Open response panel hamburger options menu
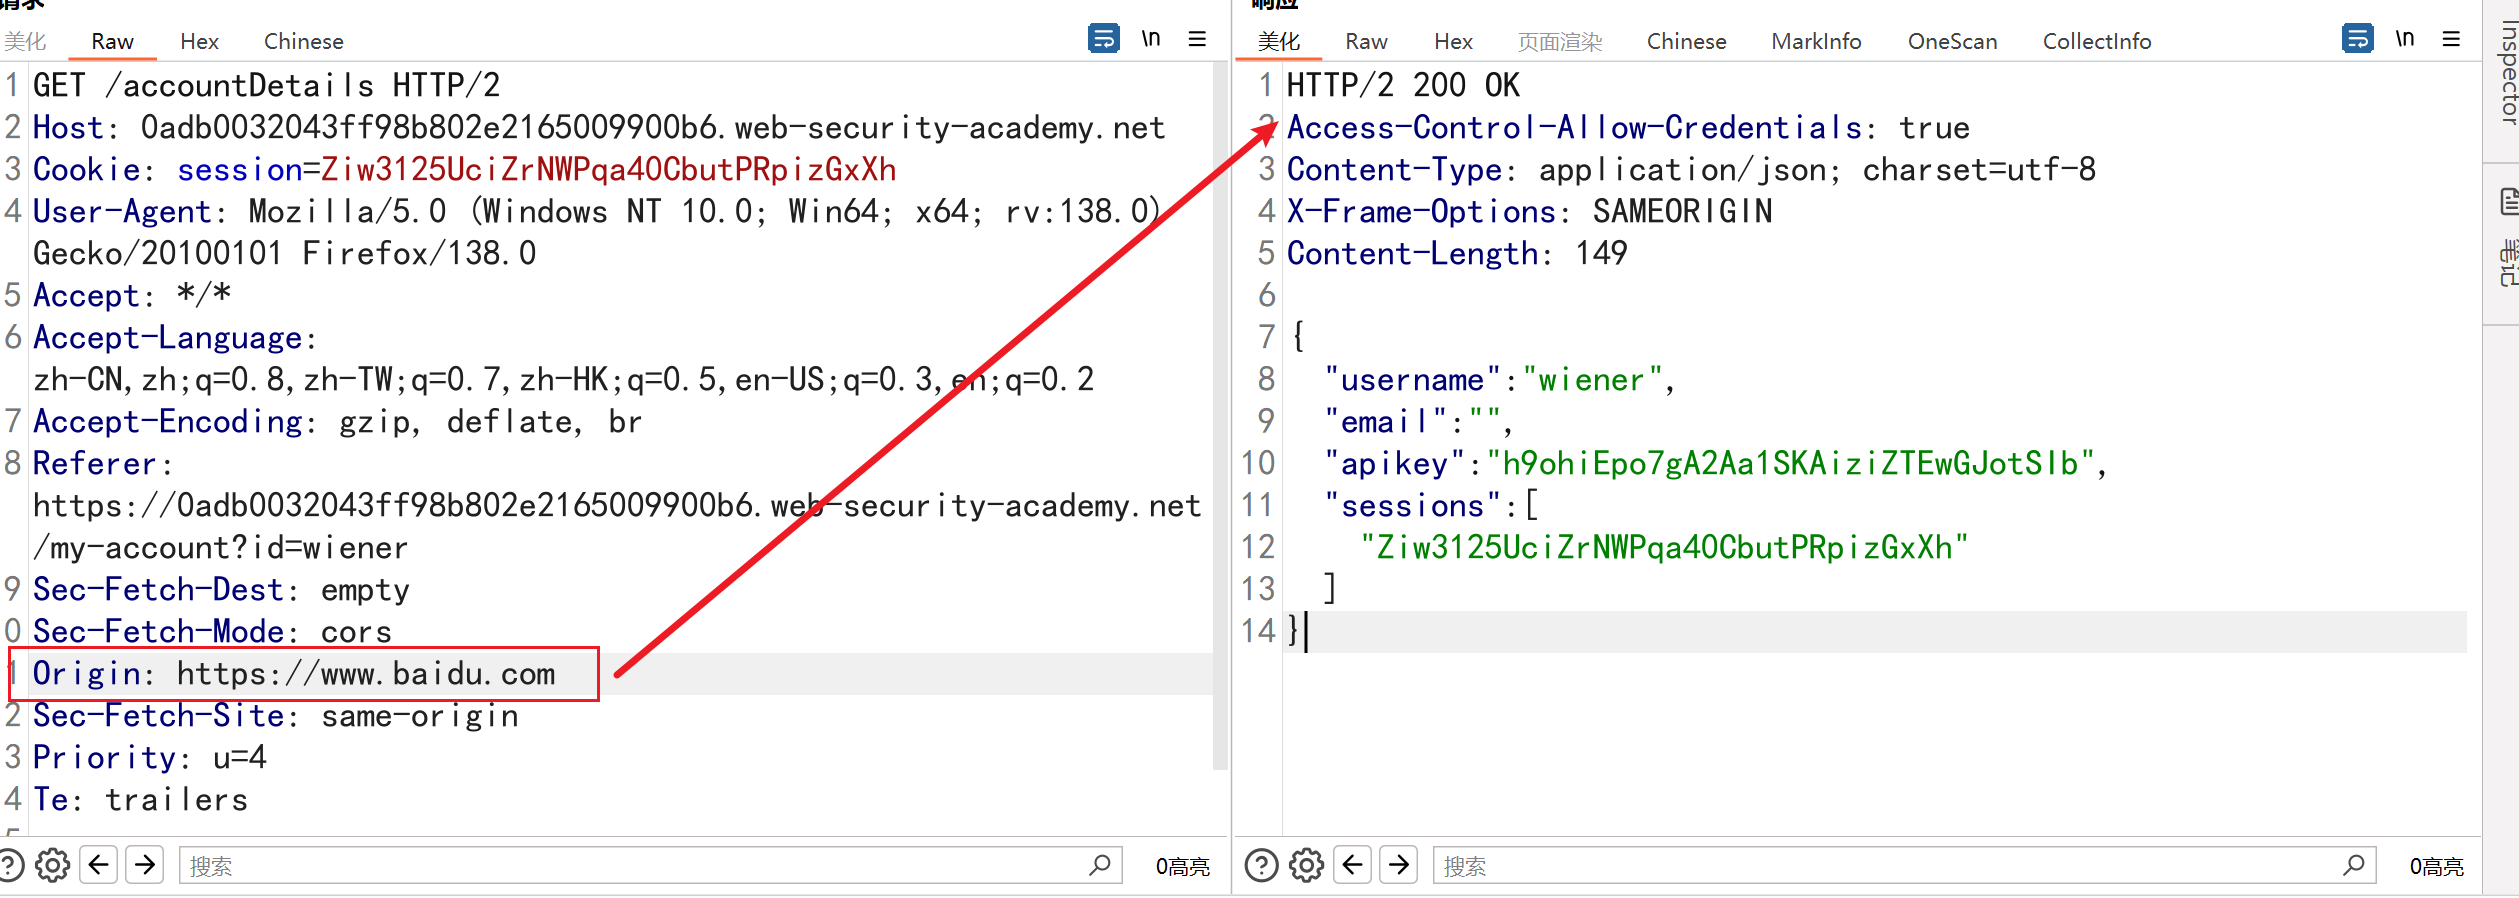The image size is (2519, 898). pyautogui.click(x=2451, y=39)
